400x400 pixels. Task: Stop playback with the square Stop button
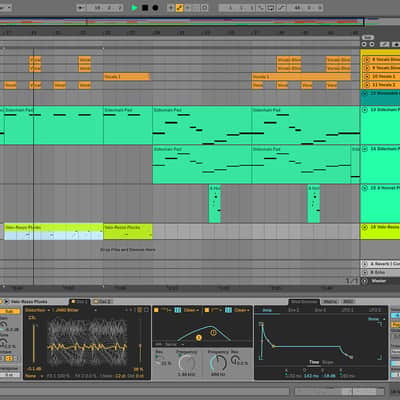(145, 8)
